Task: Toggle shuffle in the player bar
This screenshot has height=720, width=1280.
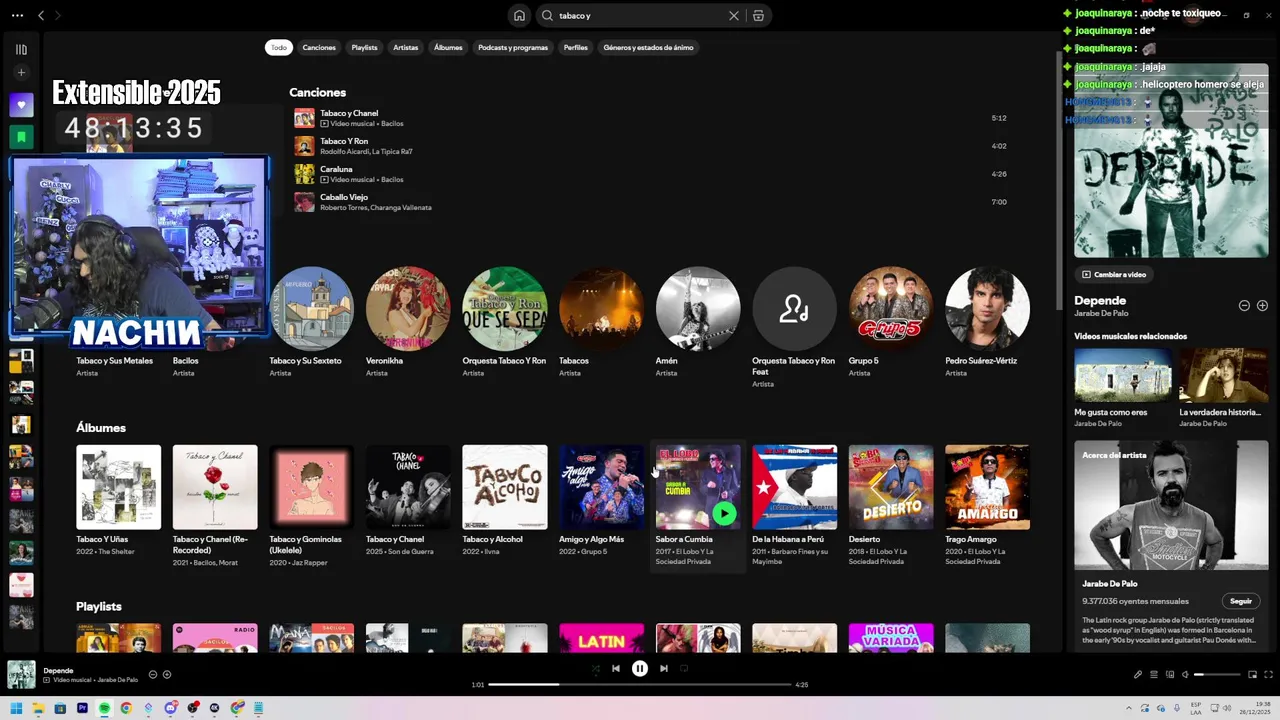Action: point(595,668)
